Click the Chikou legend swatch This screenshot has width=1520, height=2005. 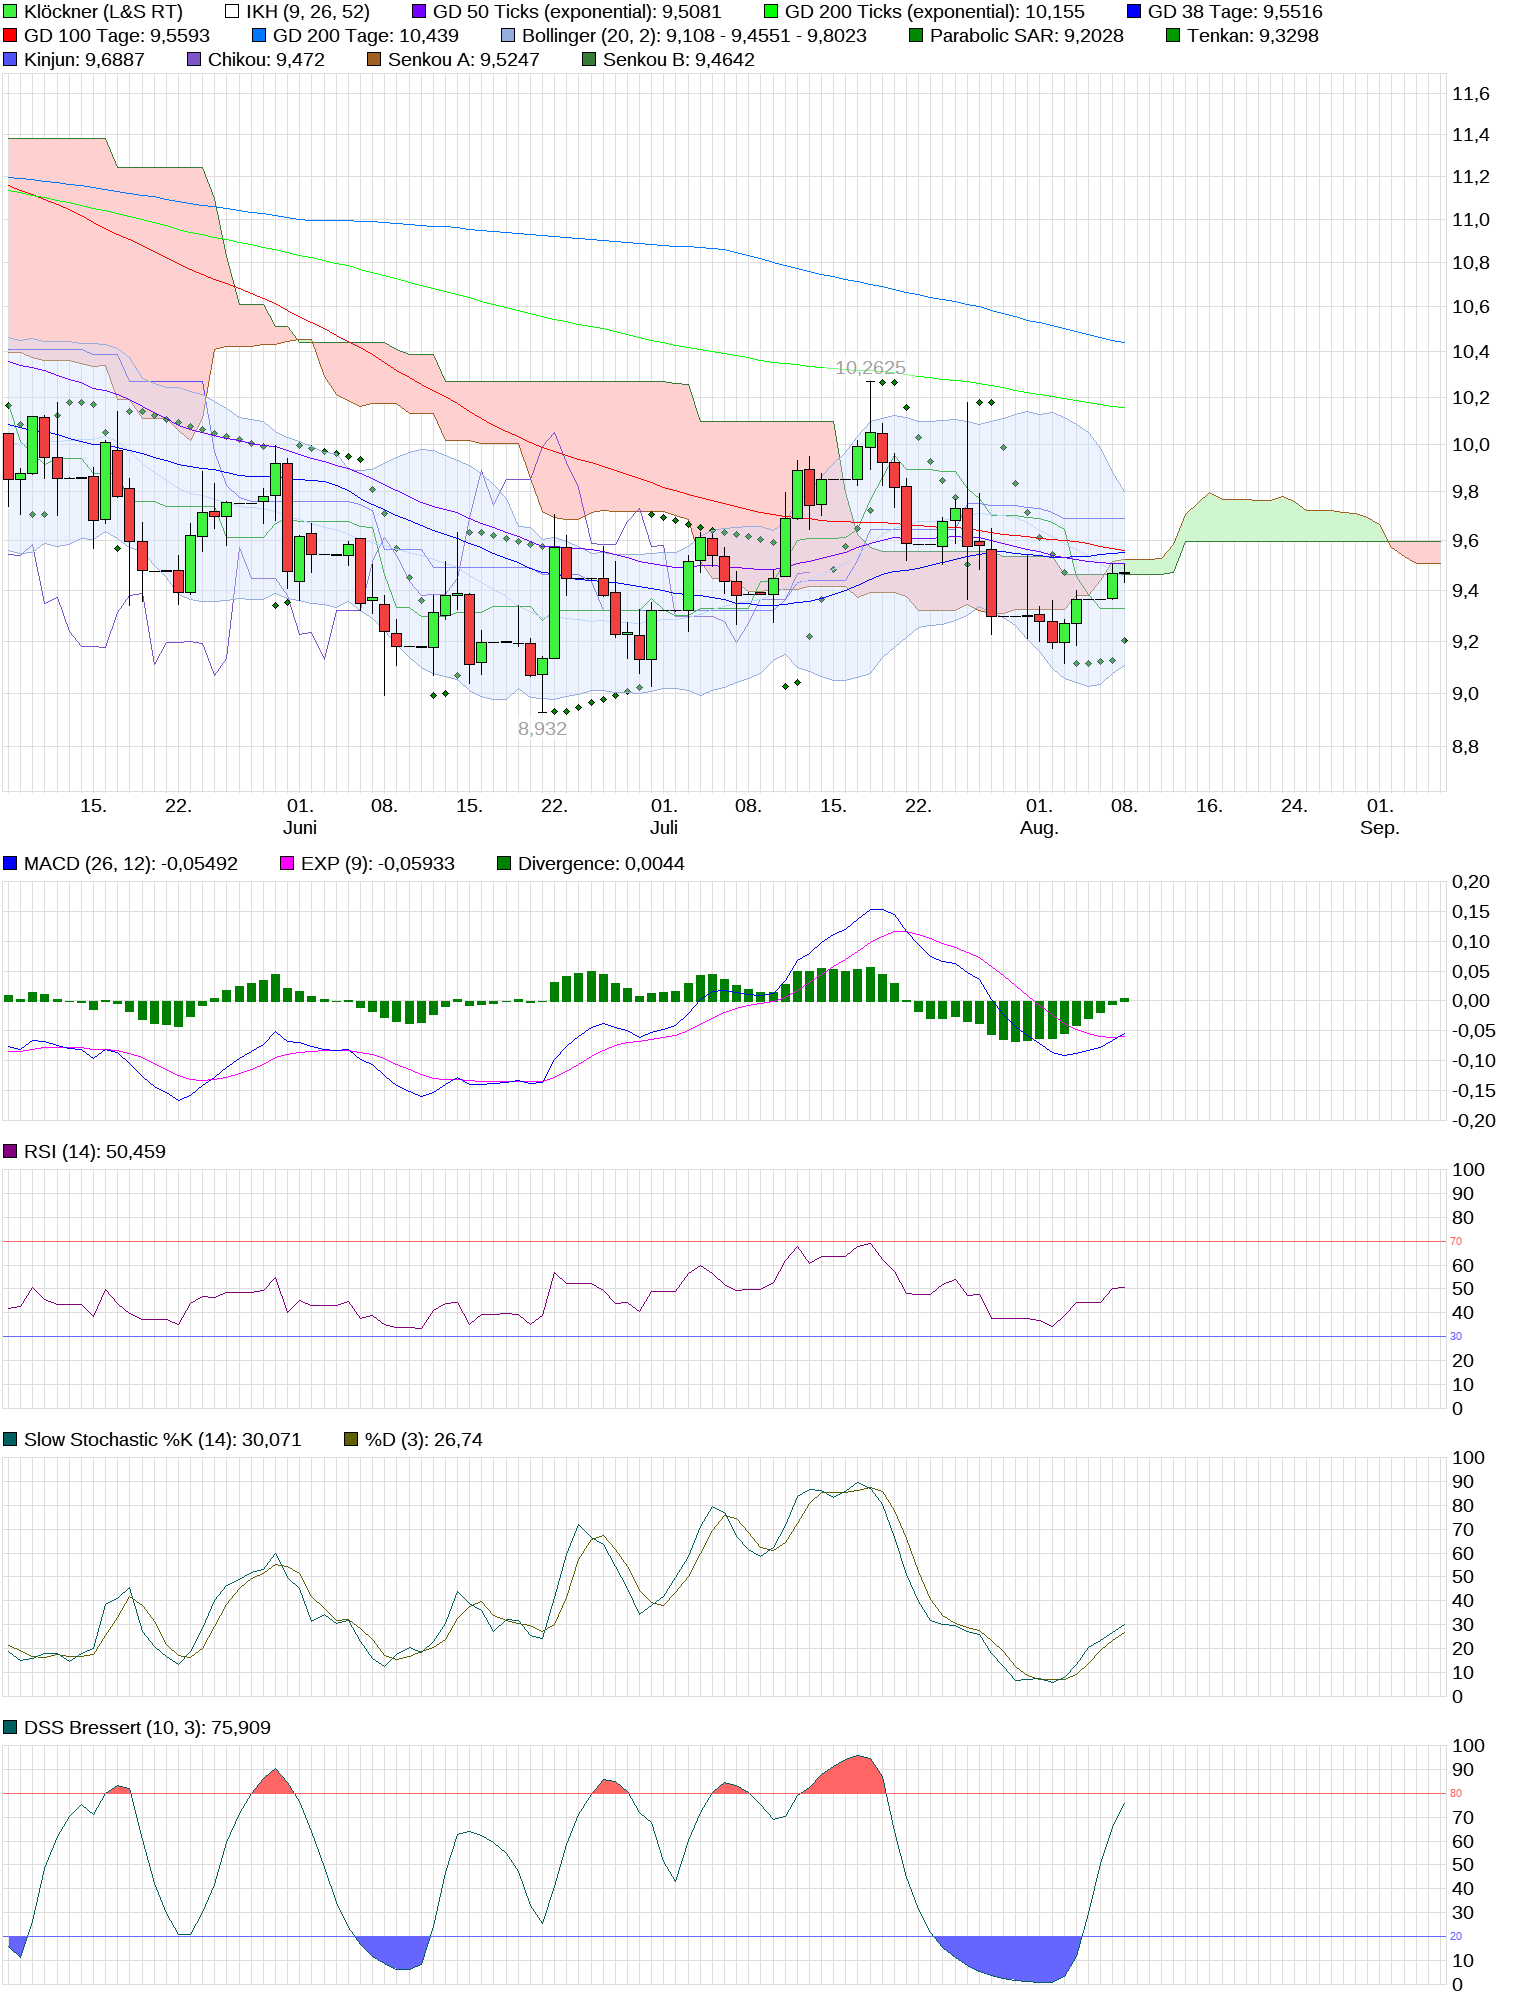pos(194,60)
